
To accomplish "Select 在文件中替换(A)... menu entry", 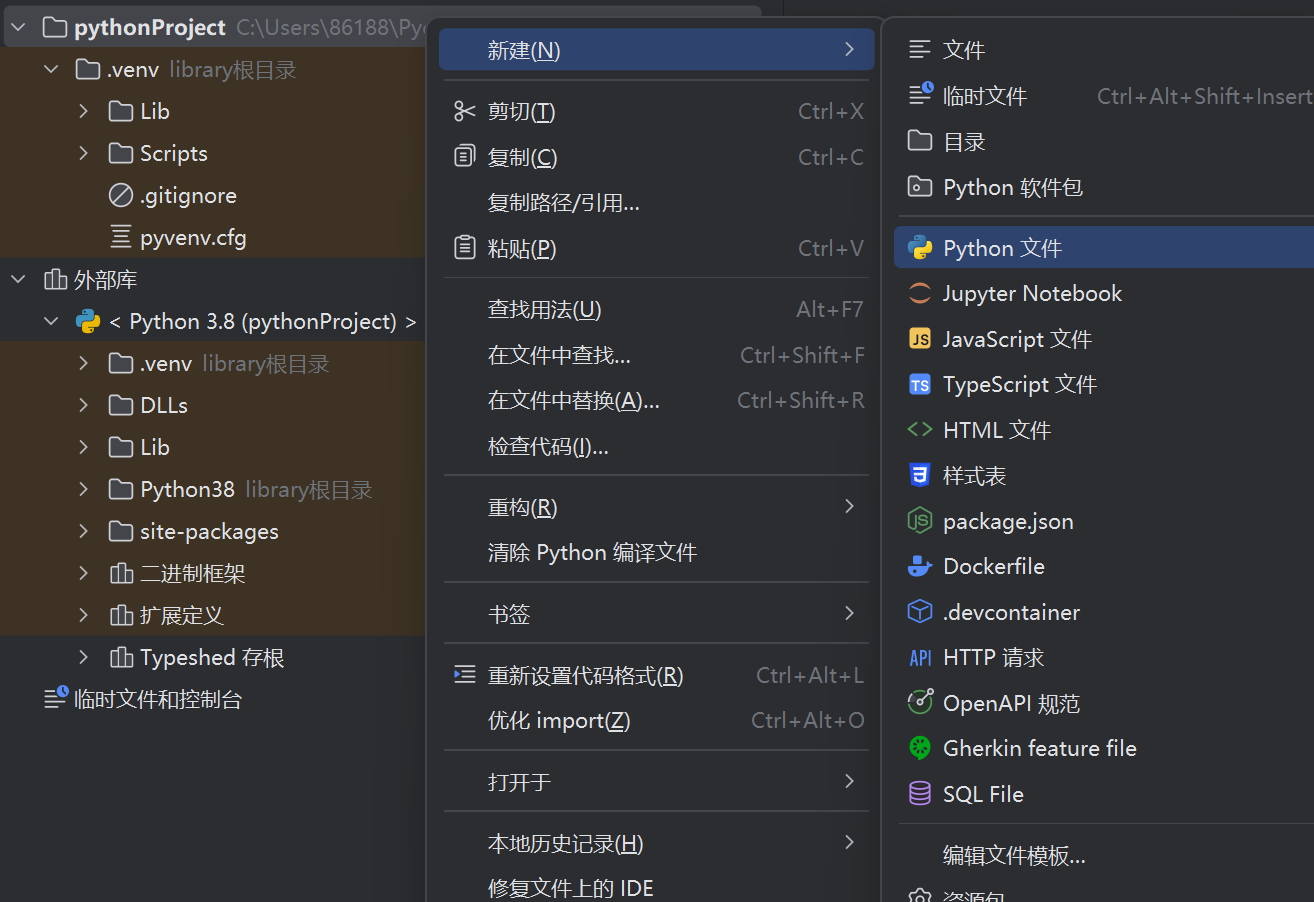I will (x=656, y=400).
